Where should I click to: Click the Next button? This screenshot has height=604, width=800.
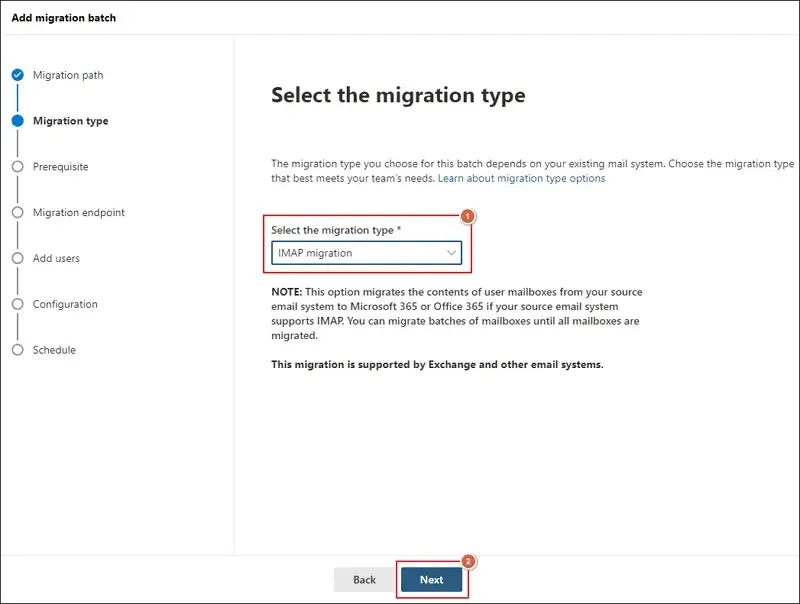(432, 579)
